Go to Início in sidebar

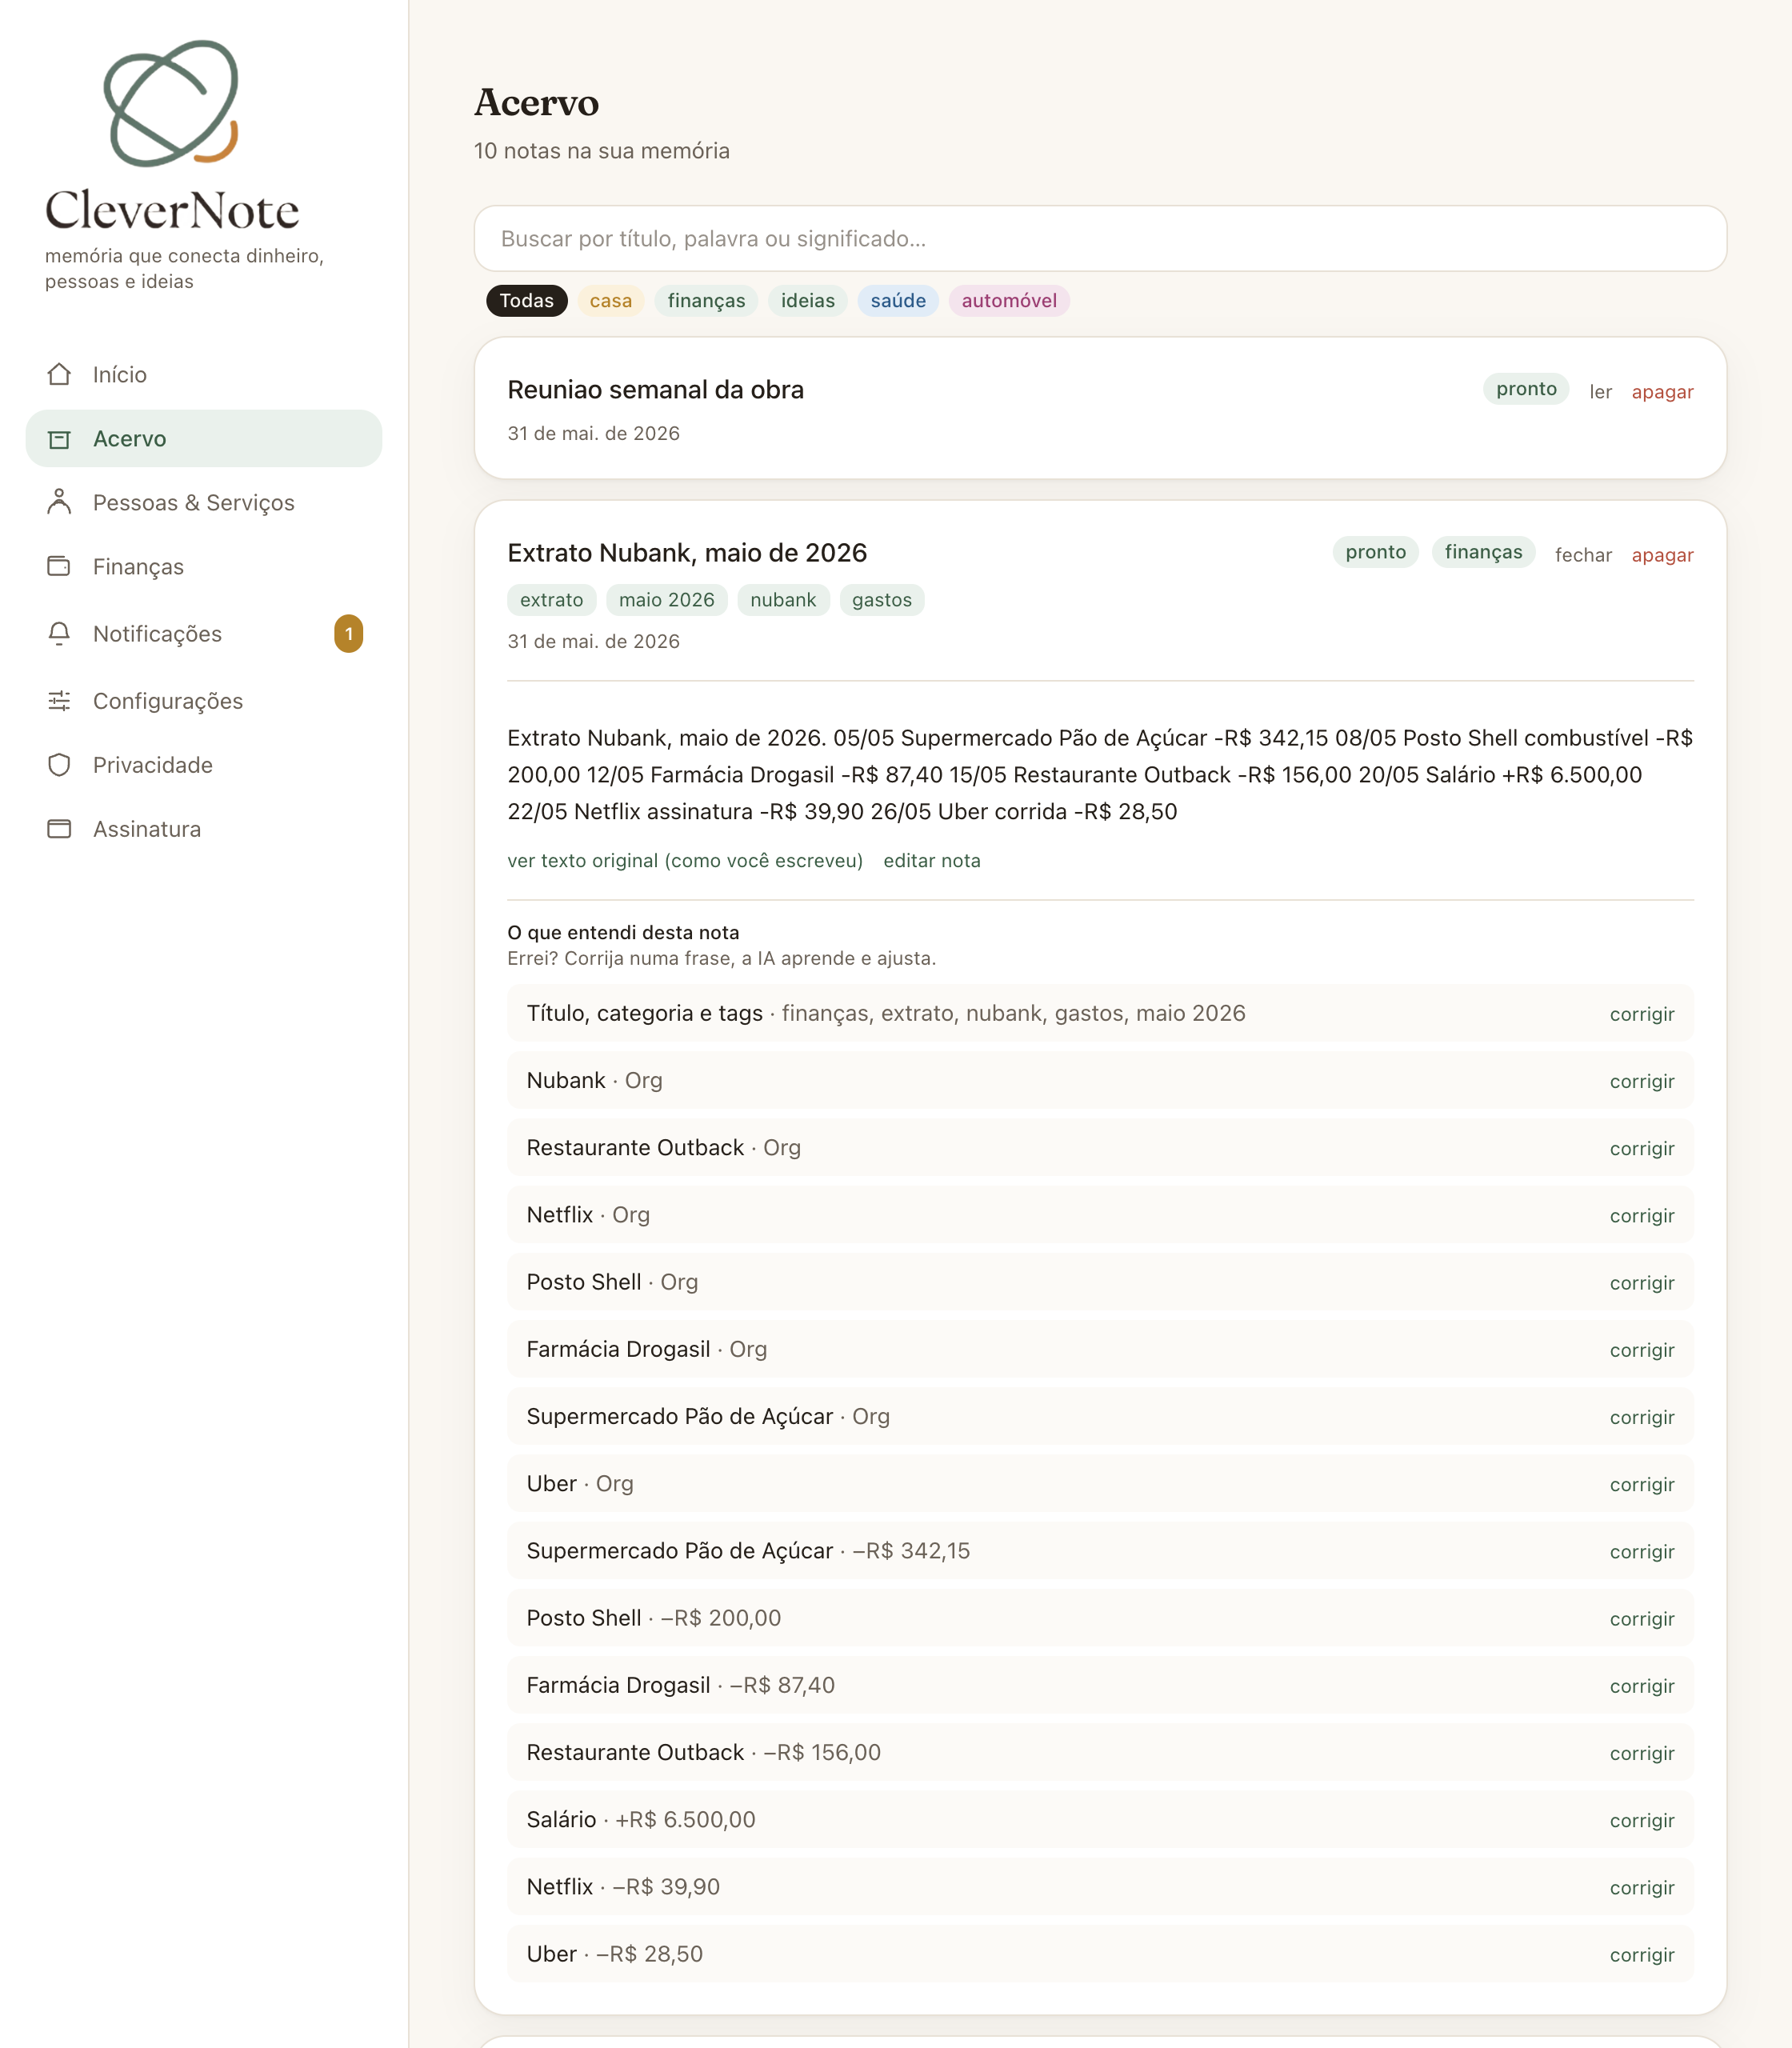[204, 374]
